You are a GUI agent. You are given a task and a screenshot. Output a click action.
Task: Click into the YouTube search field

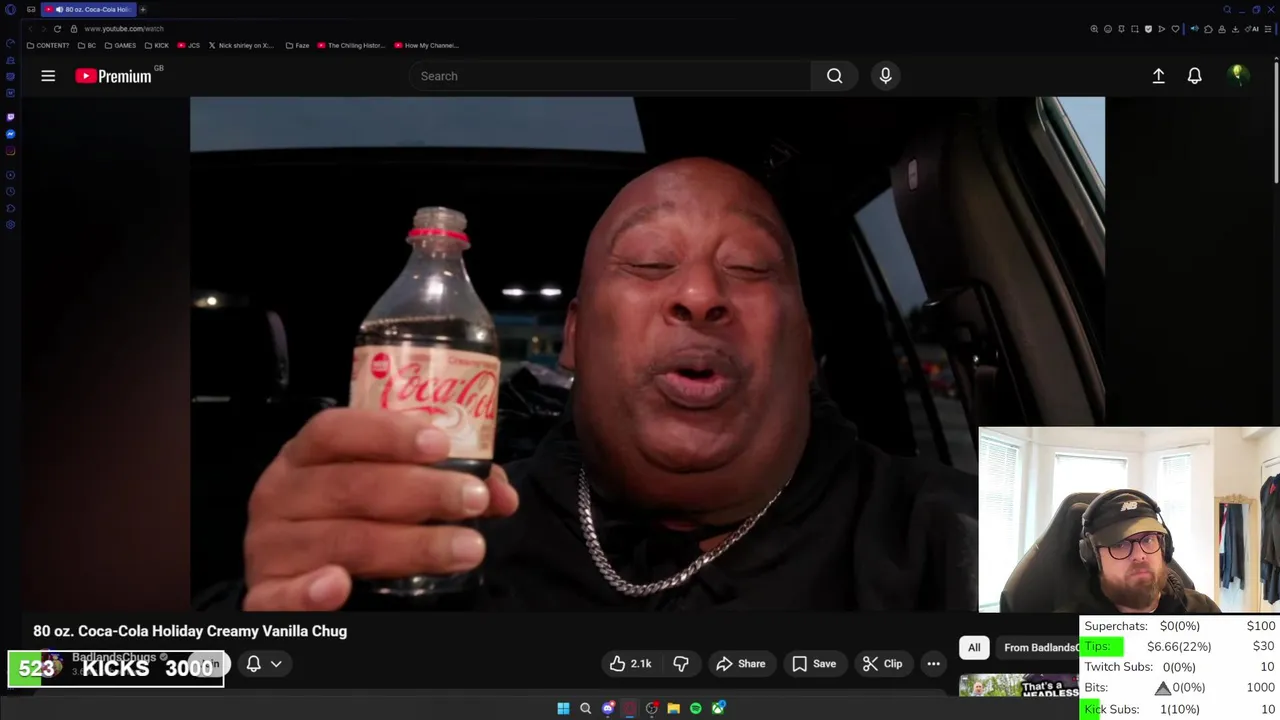click(x=610, y=76)
